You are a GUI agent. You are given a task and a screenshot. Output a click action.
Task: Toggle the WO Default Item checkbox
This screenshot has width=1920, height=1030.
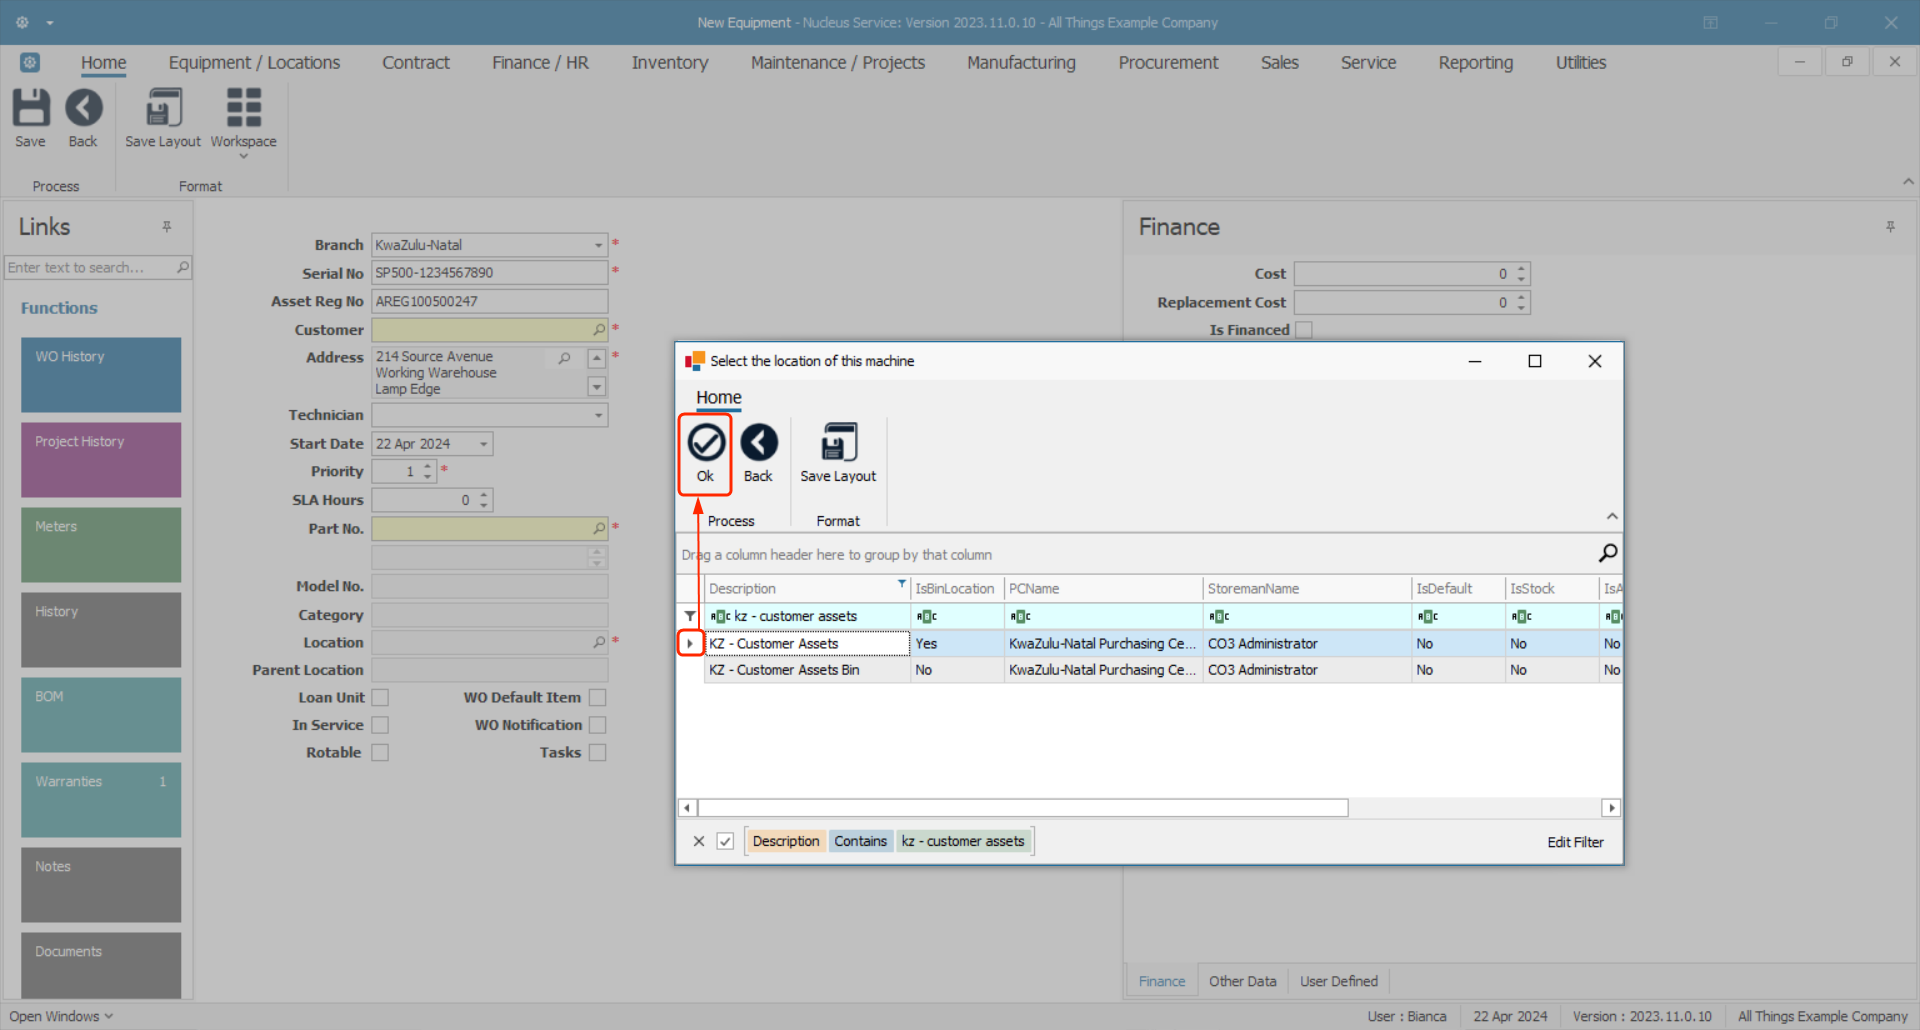(x=598, y=697)
